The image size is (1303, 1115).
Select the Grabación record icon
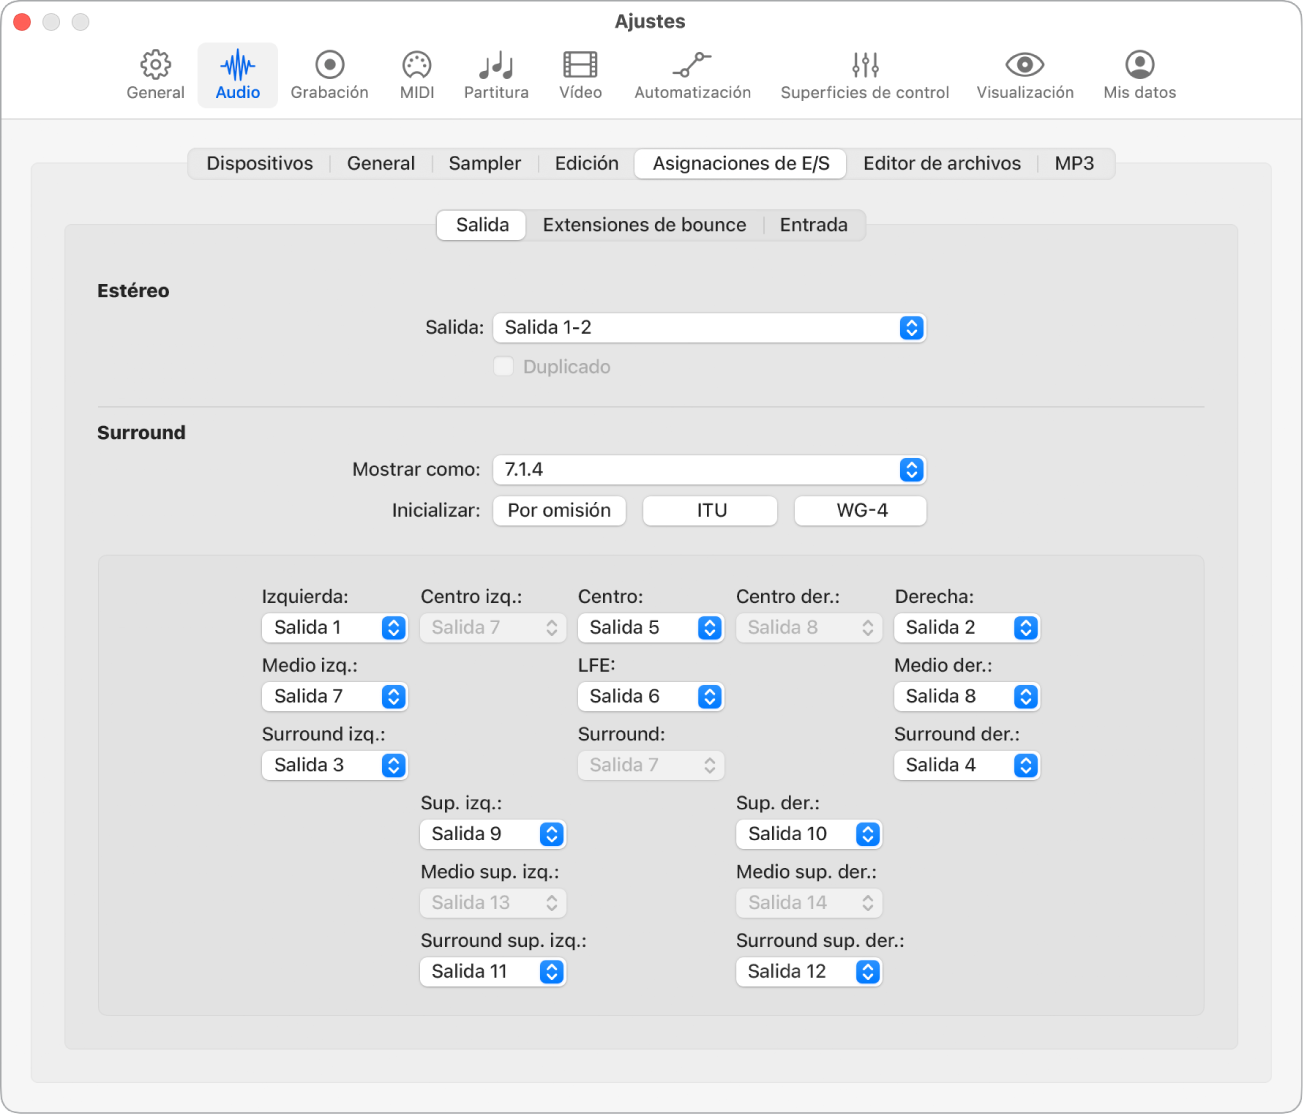(329, 66)
